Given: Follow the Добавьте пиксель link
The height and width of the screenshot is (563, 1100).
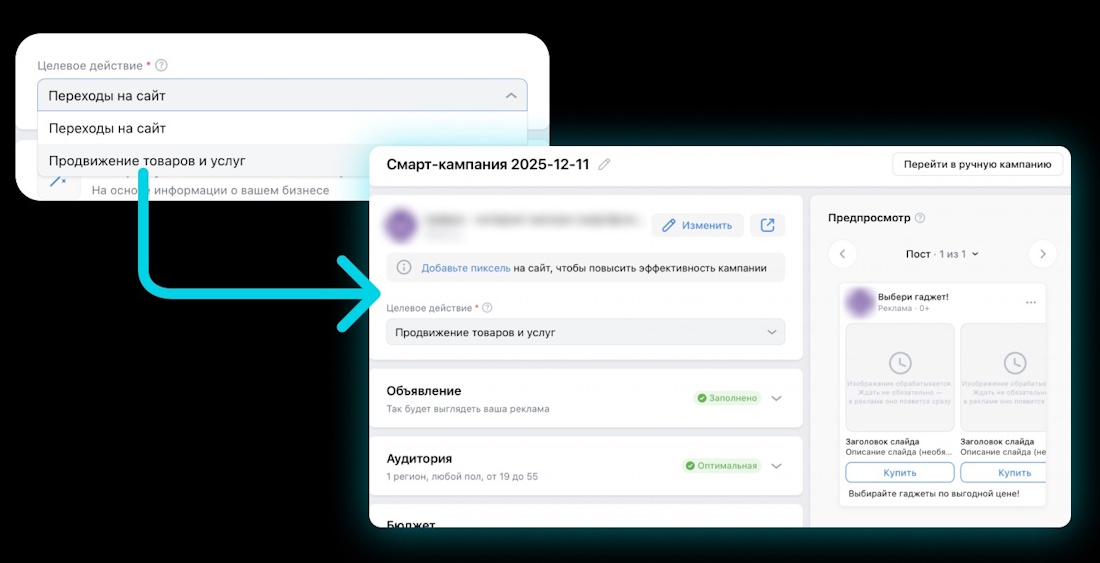Looking at the screenshot, I should click(x=466, y=268).
